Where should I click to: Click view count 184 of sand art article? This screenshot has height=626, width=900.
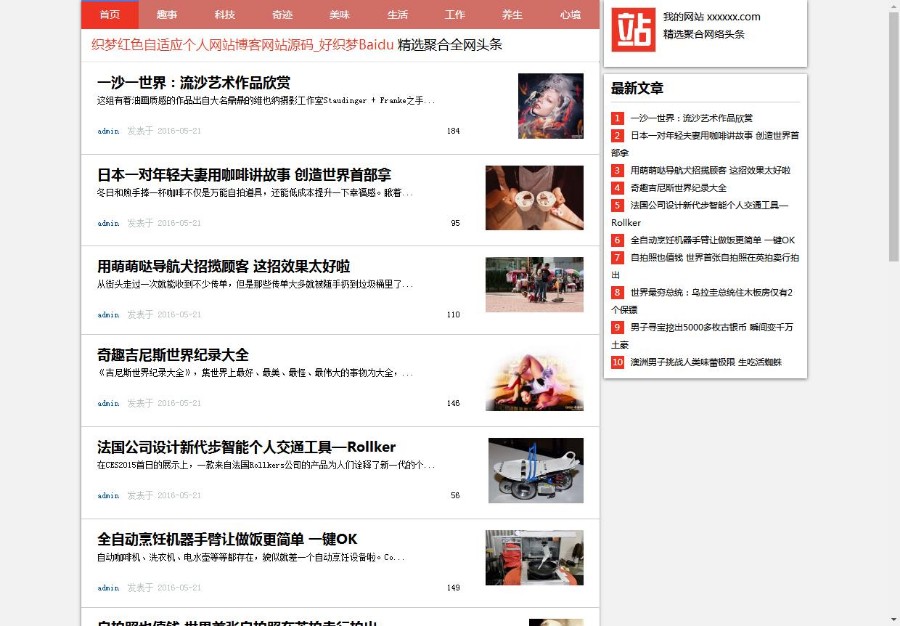(453, 131)
